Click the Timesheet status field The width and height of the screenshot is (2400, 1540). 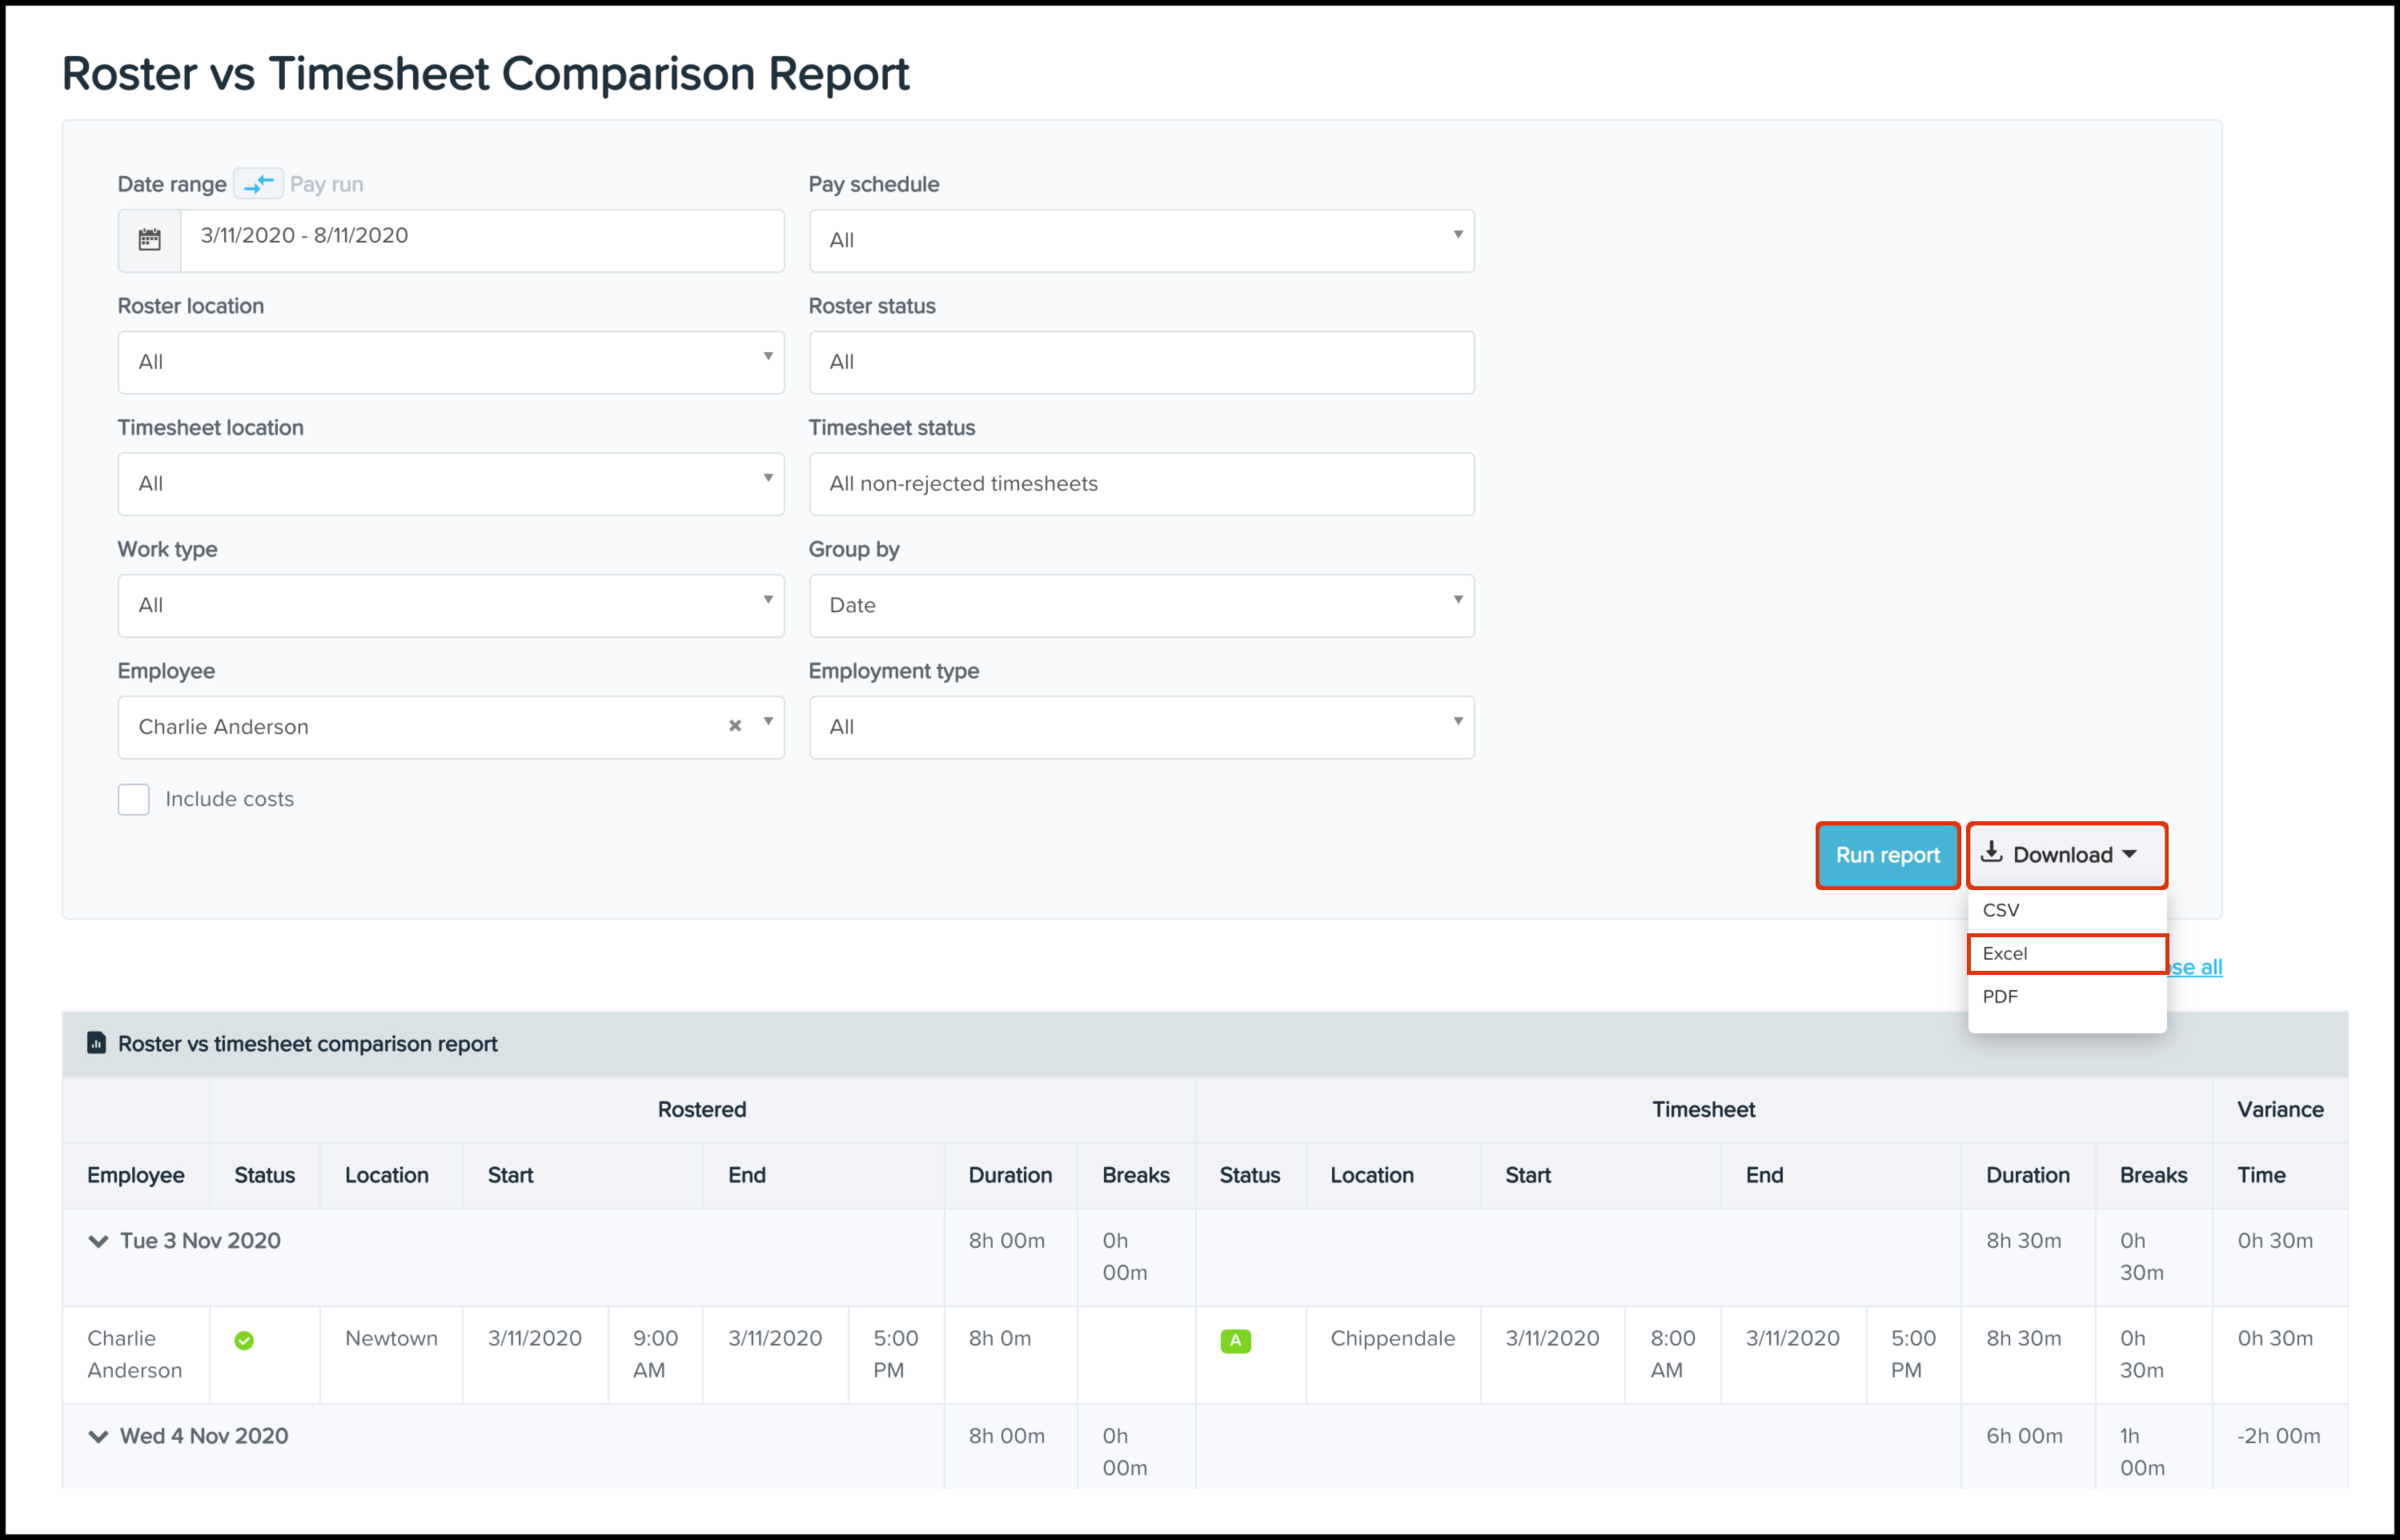[1141, 484]
